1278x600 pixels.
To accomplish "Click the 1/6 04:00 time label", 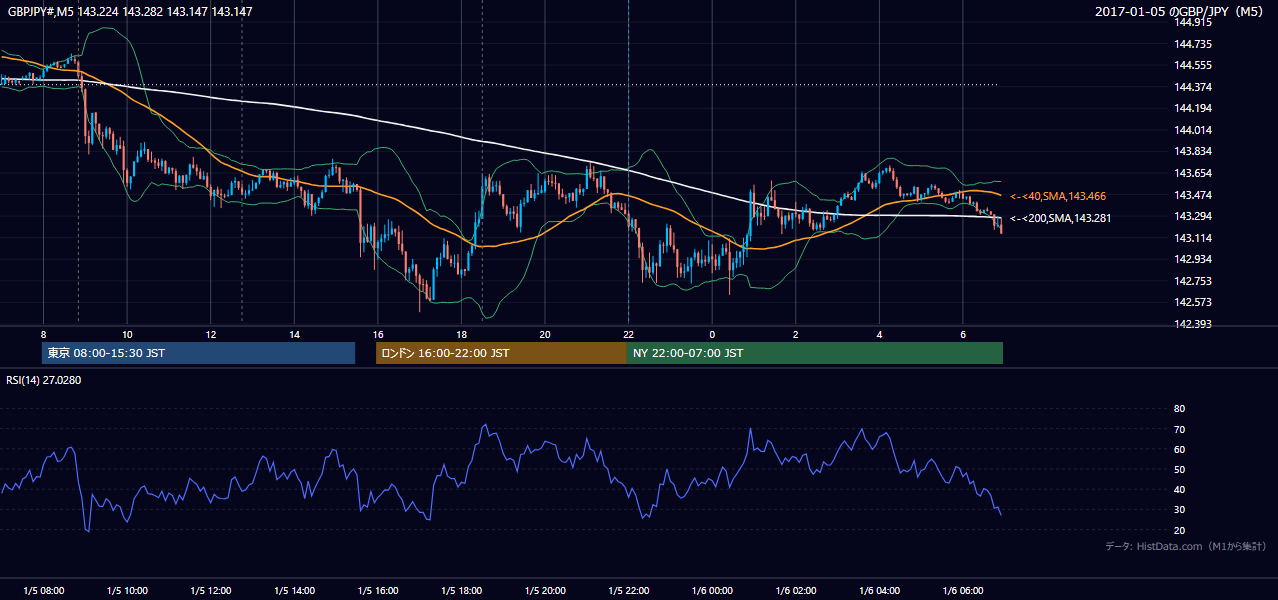I will click(x=879, y=591).
